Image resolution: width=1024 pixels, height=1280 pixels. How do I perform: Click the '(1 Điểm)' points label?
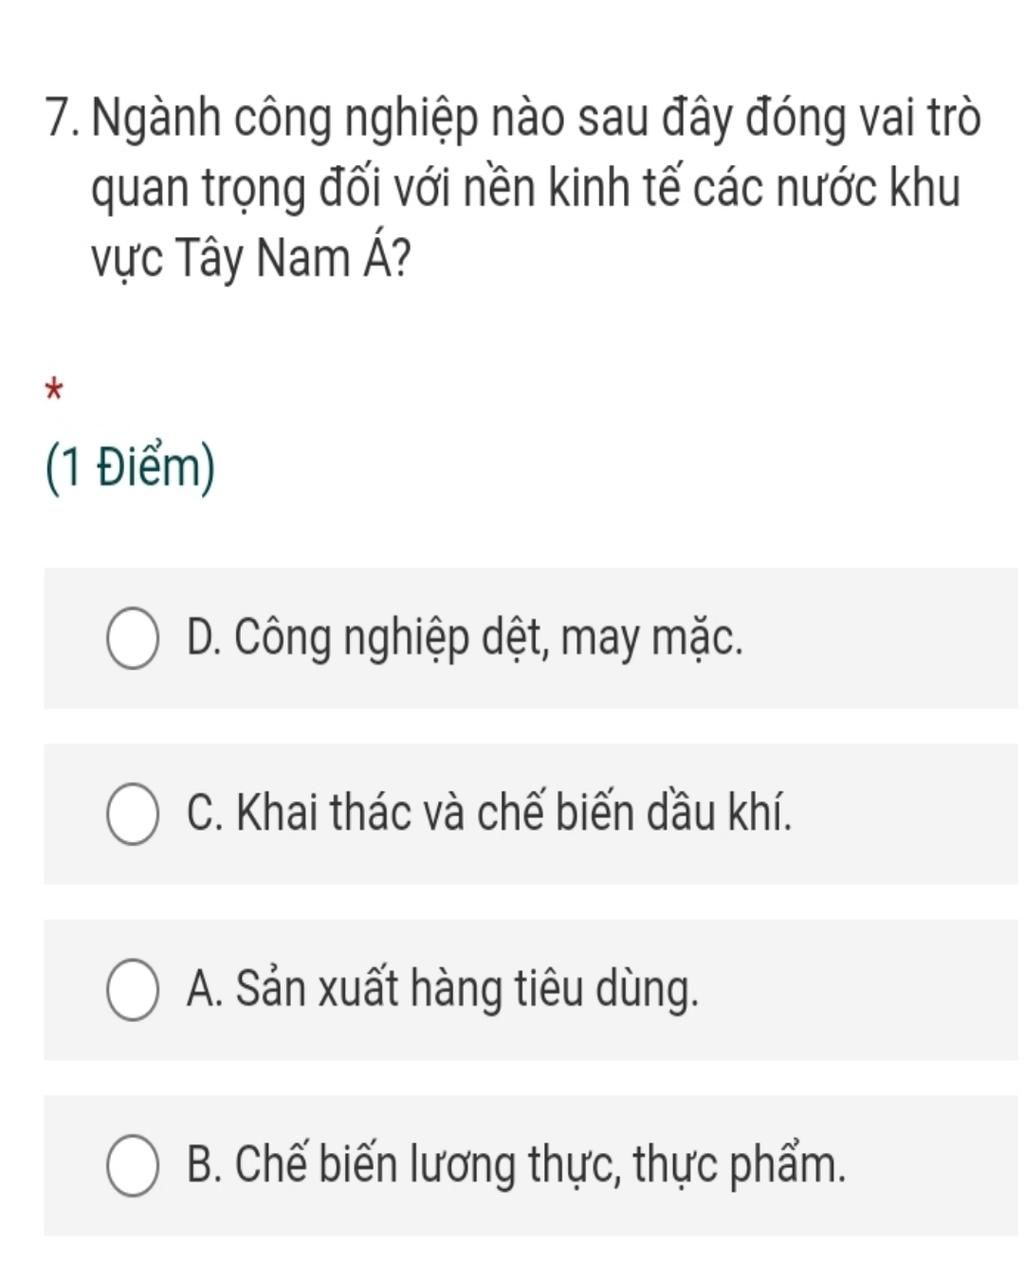(130, 469)
